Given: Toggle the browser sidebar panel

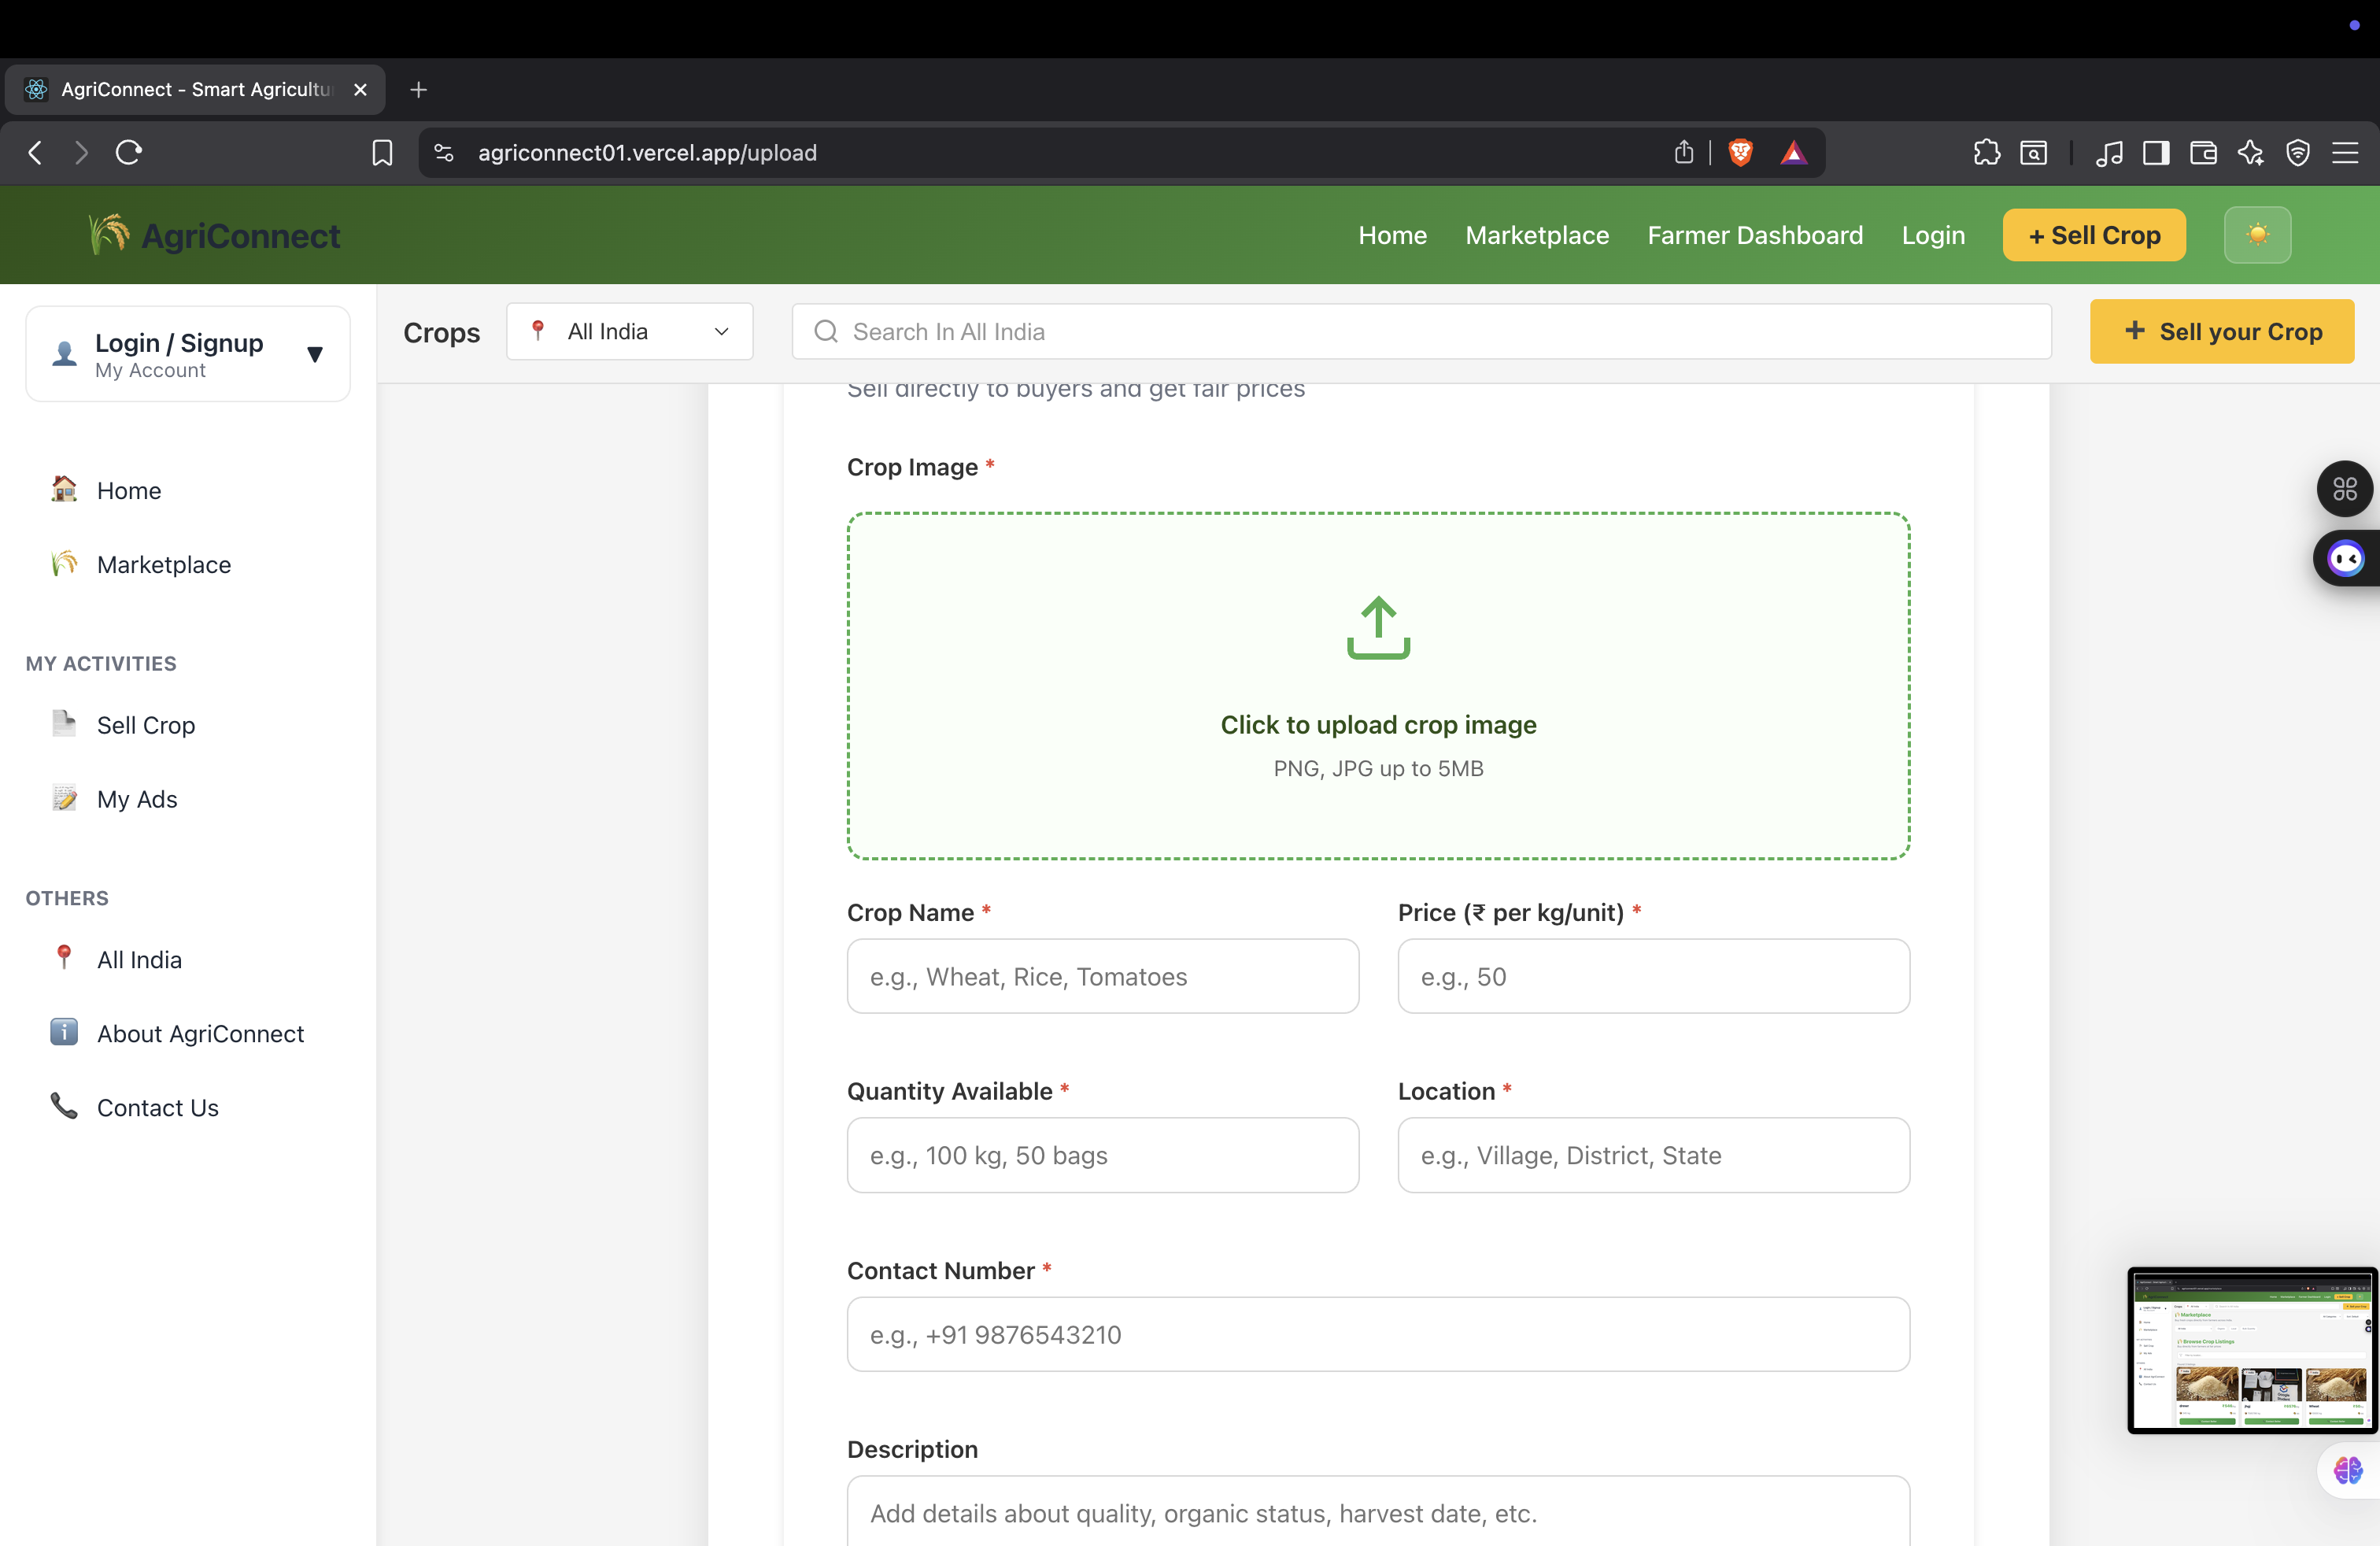Looking at the screenshot, I should coord(2156,152).
